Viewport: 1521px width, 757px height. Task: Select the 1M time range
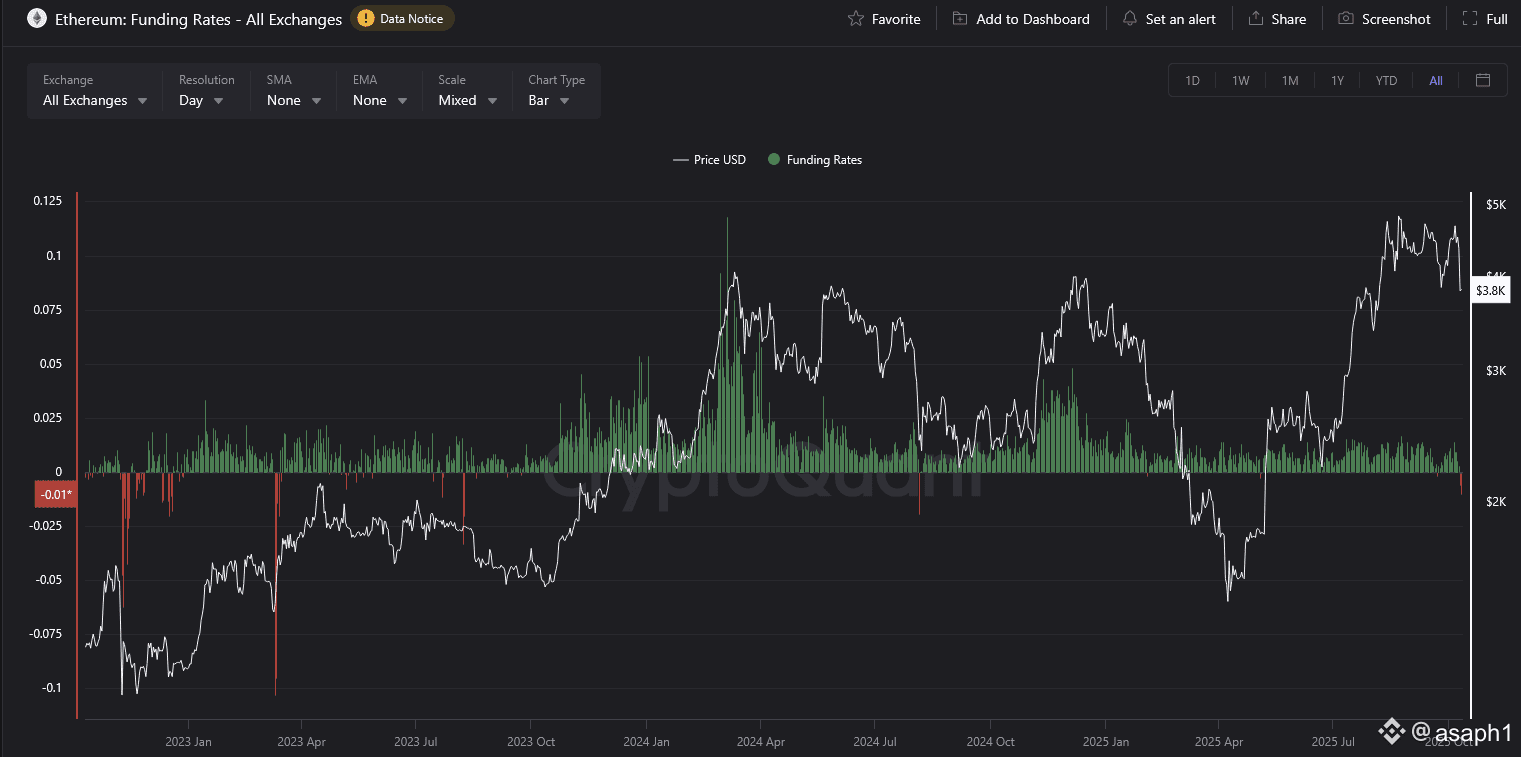click(x=1290, y=81)
